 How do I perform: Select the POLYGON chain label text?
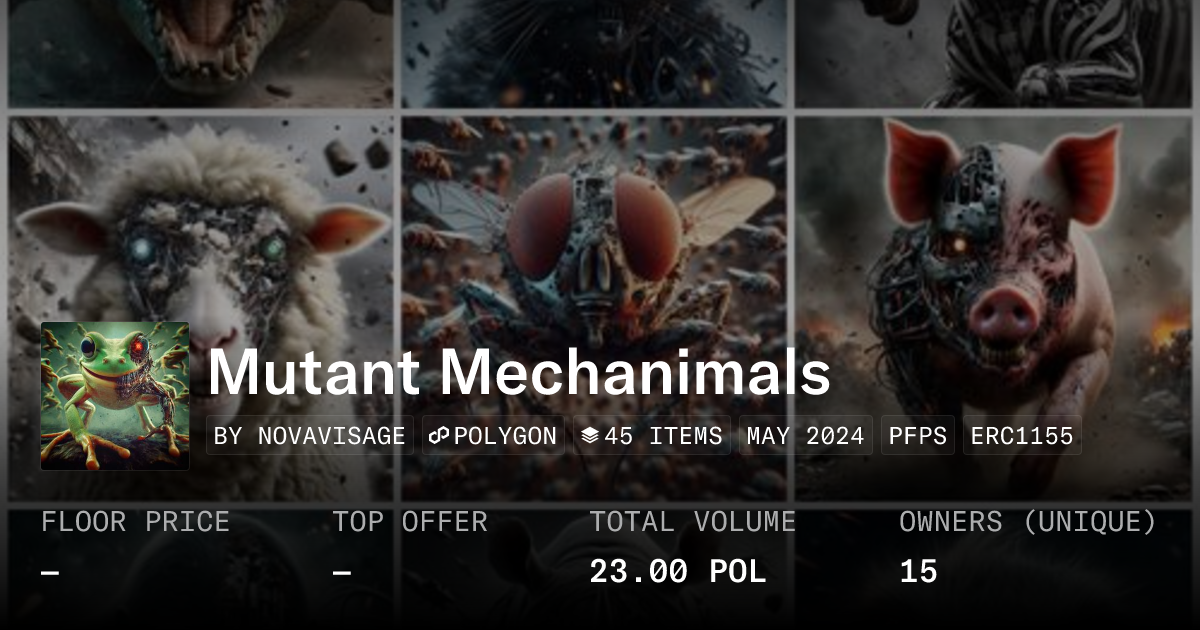point(505,436)
